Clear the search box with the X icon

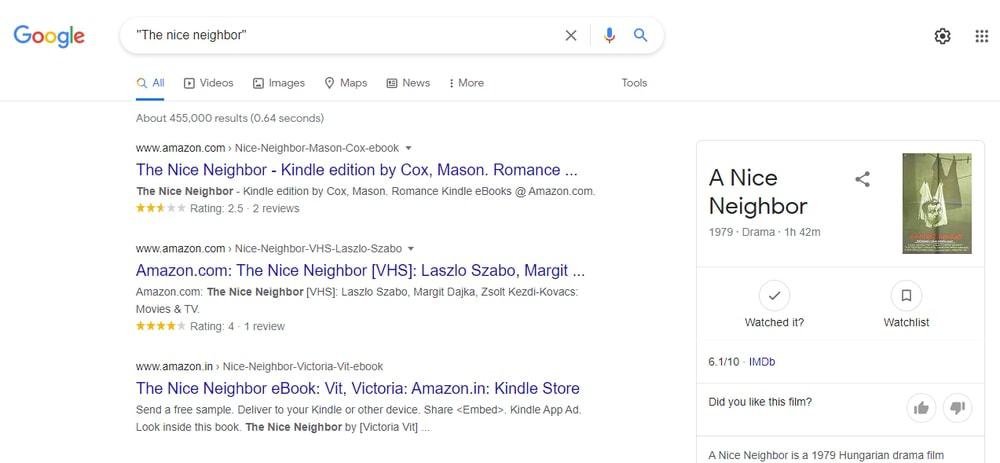pyautogui.click(x=571, y=36)
